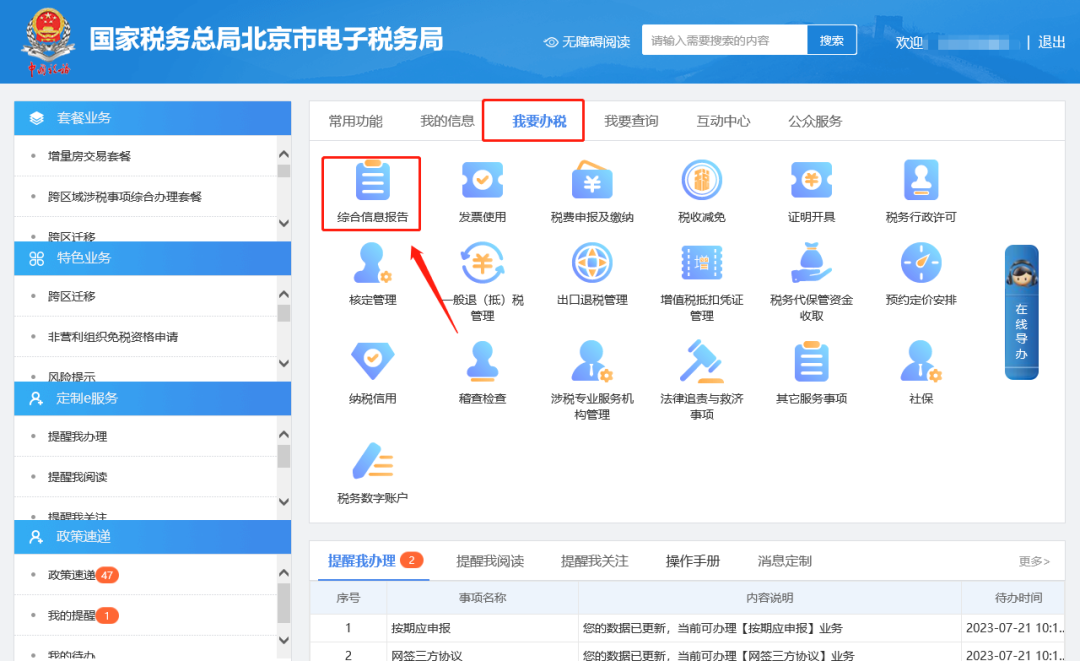Click 更多> link in reminders panel
This screenshot has width=1080, height=661.
(1034, 561)
